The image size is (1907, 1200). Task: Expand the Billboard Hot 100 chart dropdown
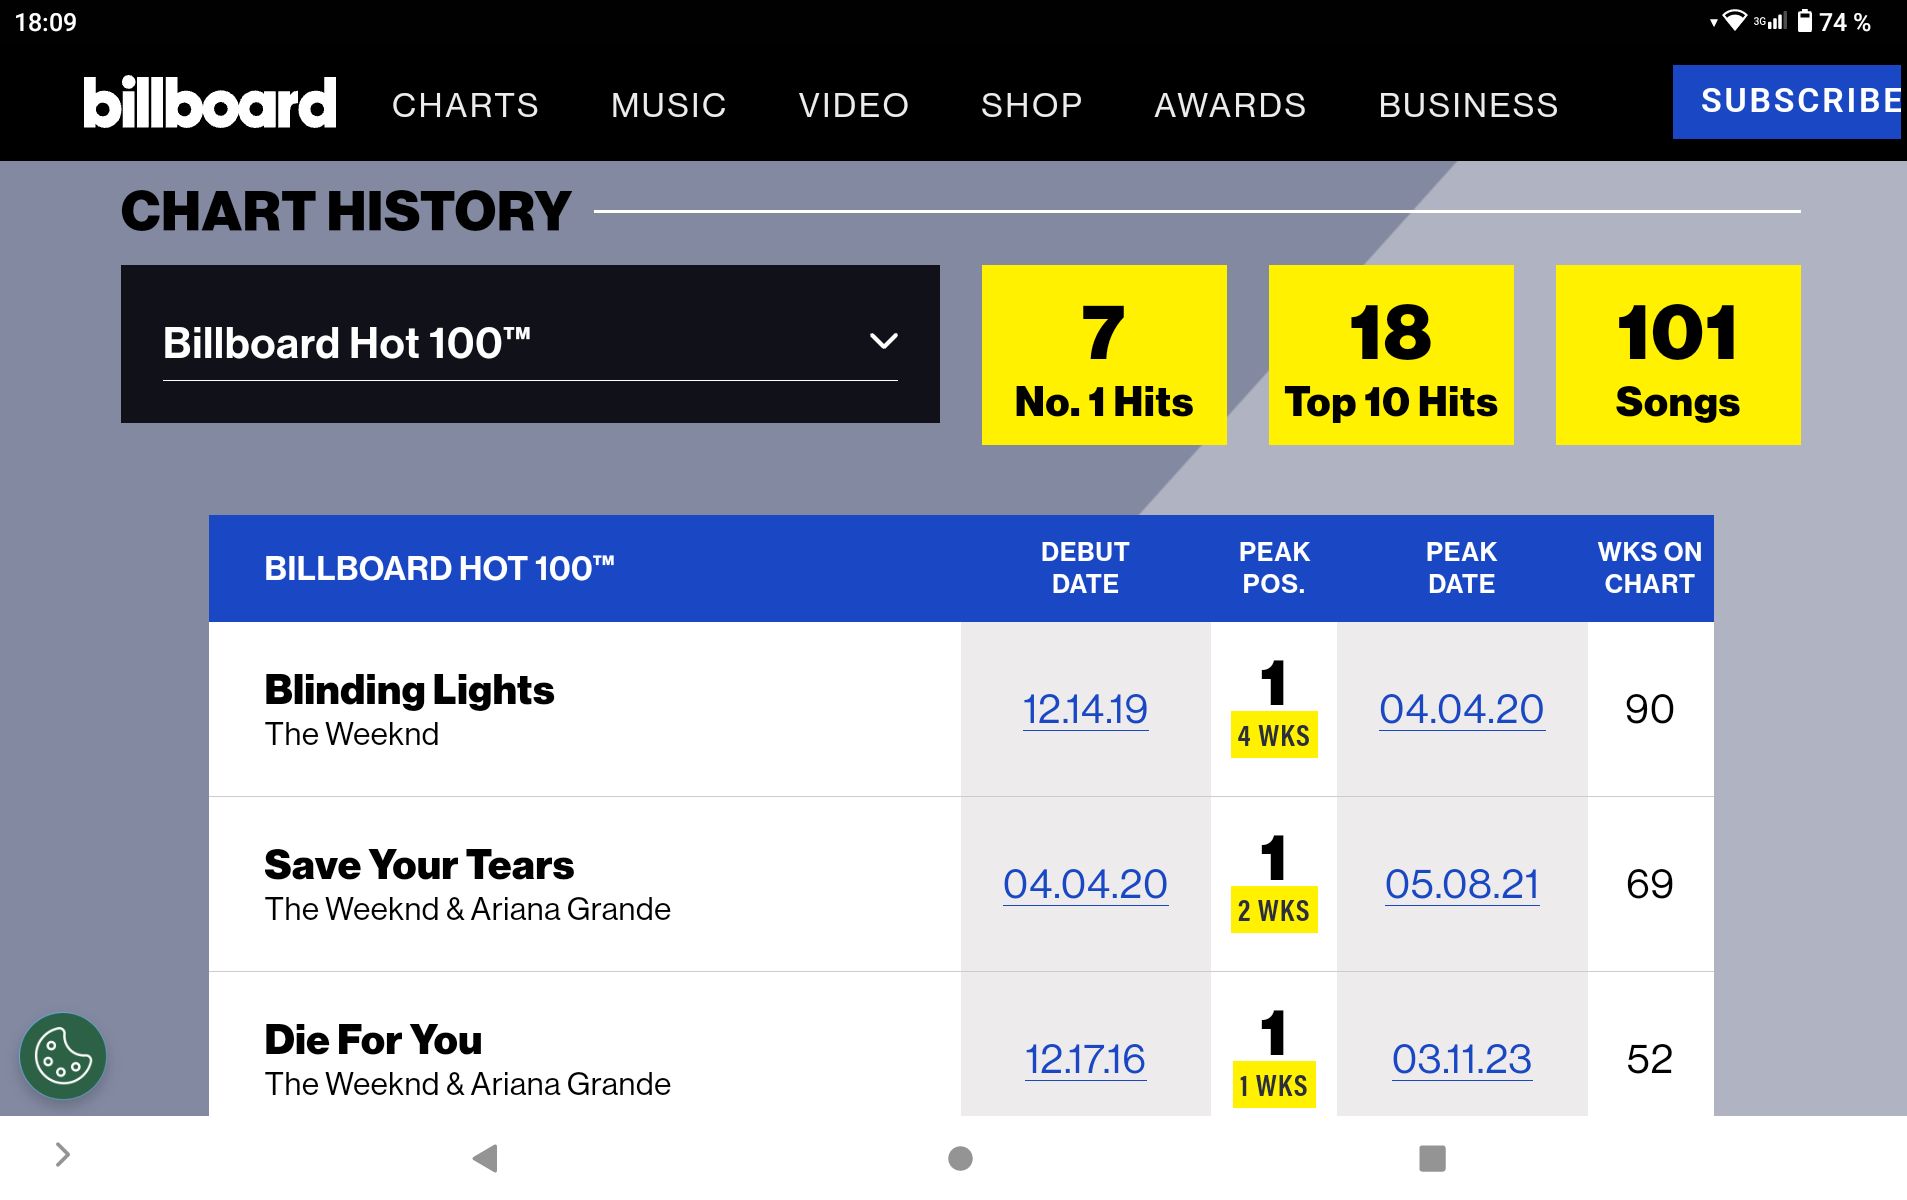click(x=530, y=344)
